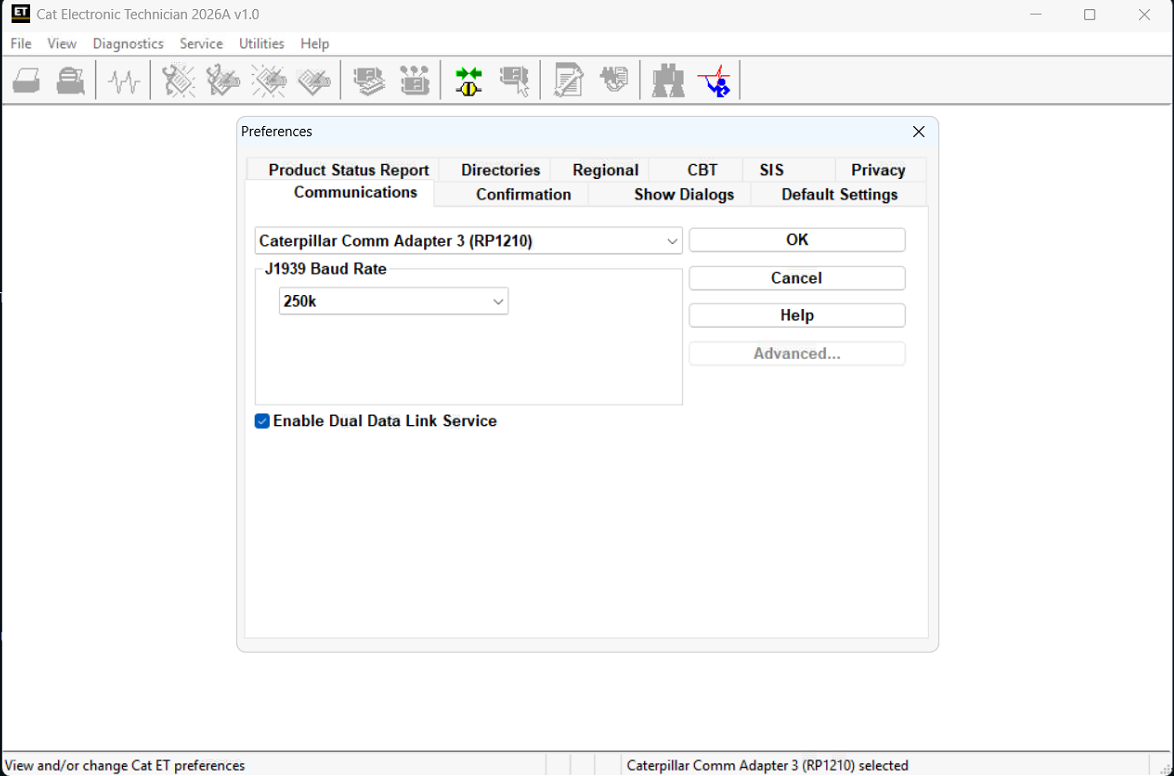Switch to the Regional tab

(x=604, y=170)
